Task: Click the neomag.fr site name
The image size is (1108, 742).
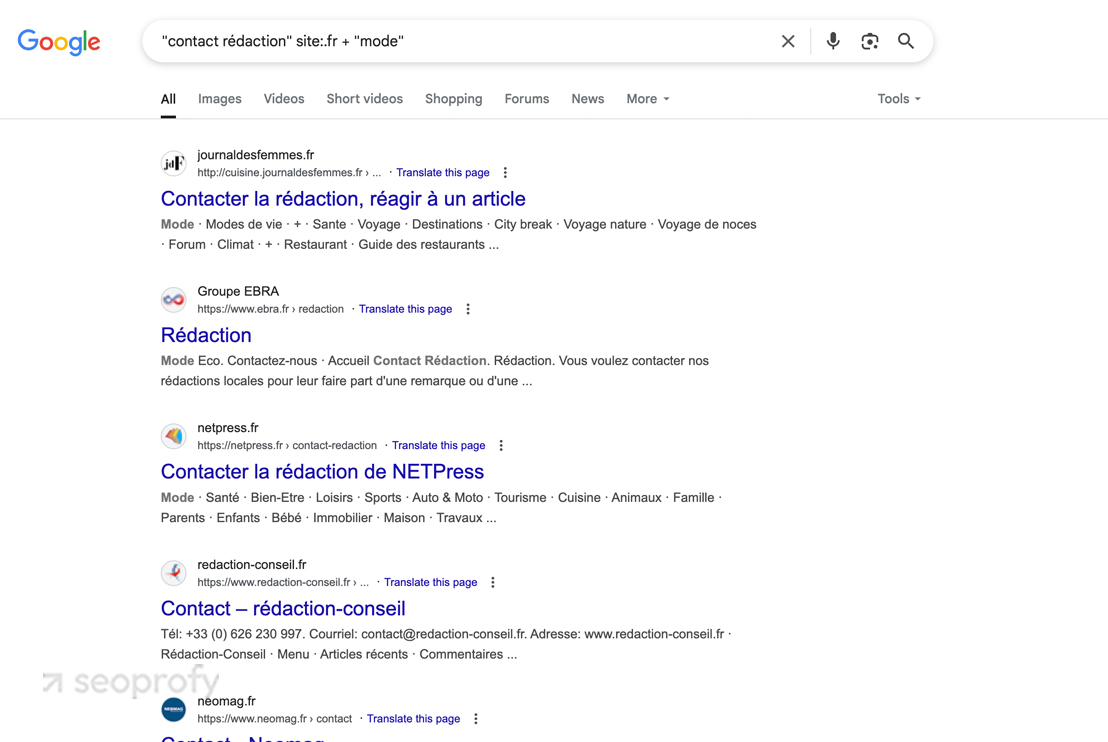Action: [226, 701]
